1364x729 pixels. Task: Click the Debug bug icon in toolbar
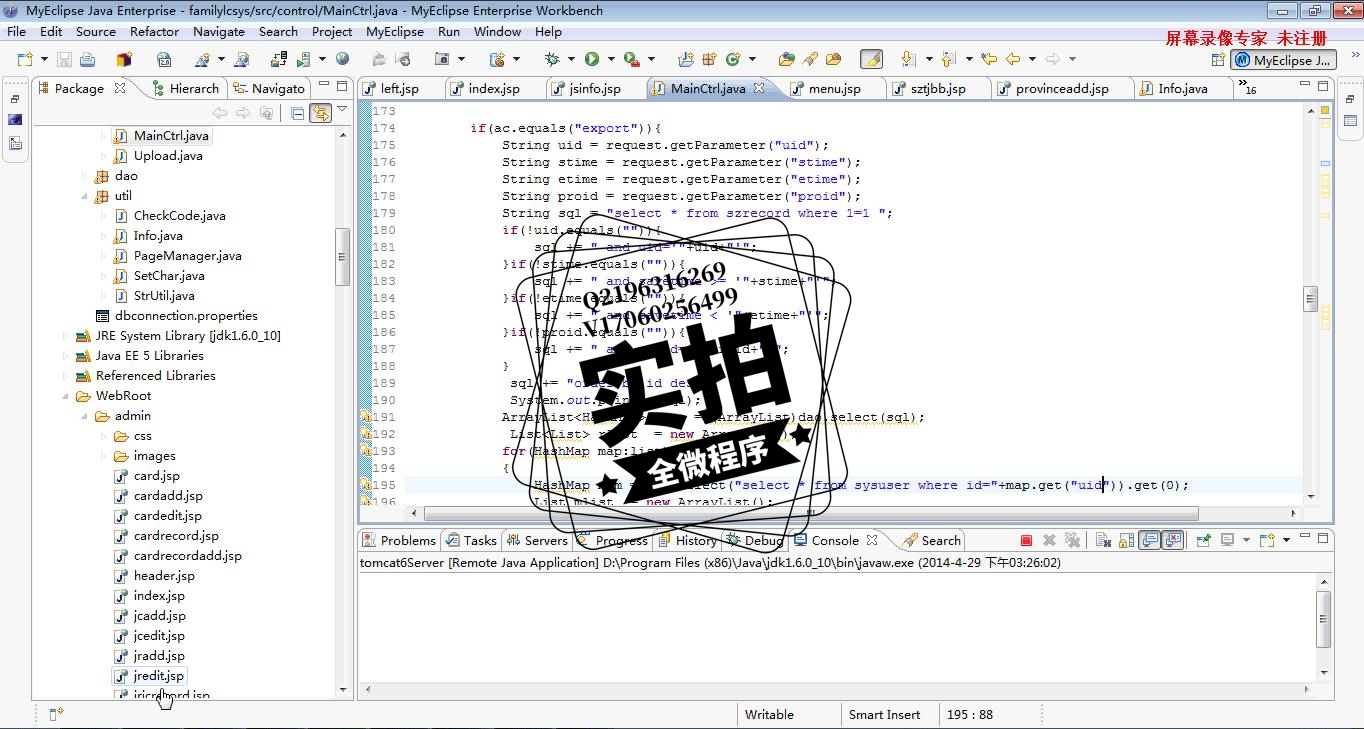click(x=552, y=59)
